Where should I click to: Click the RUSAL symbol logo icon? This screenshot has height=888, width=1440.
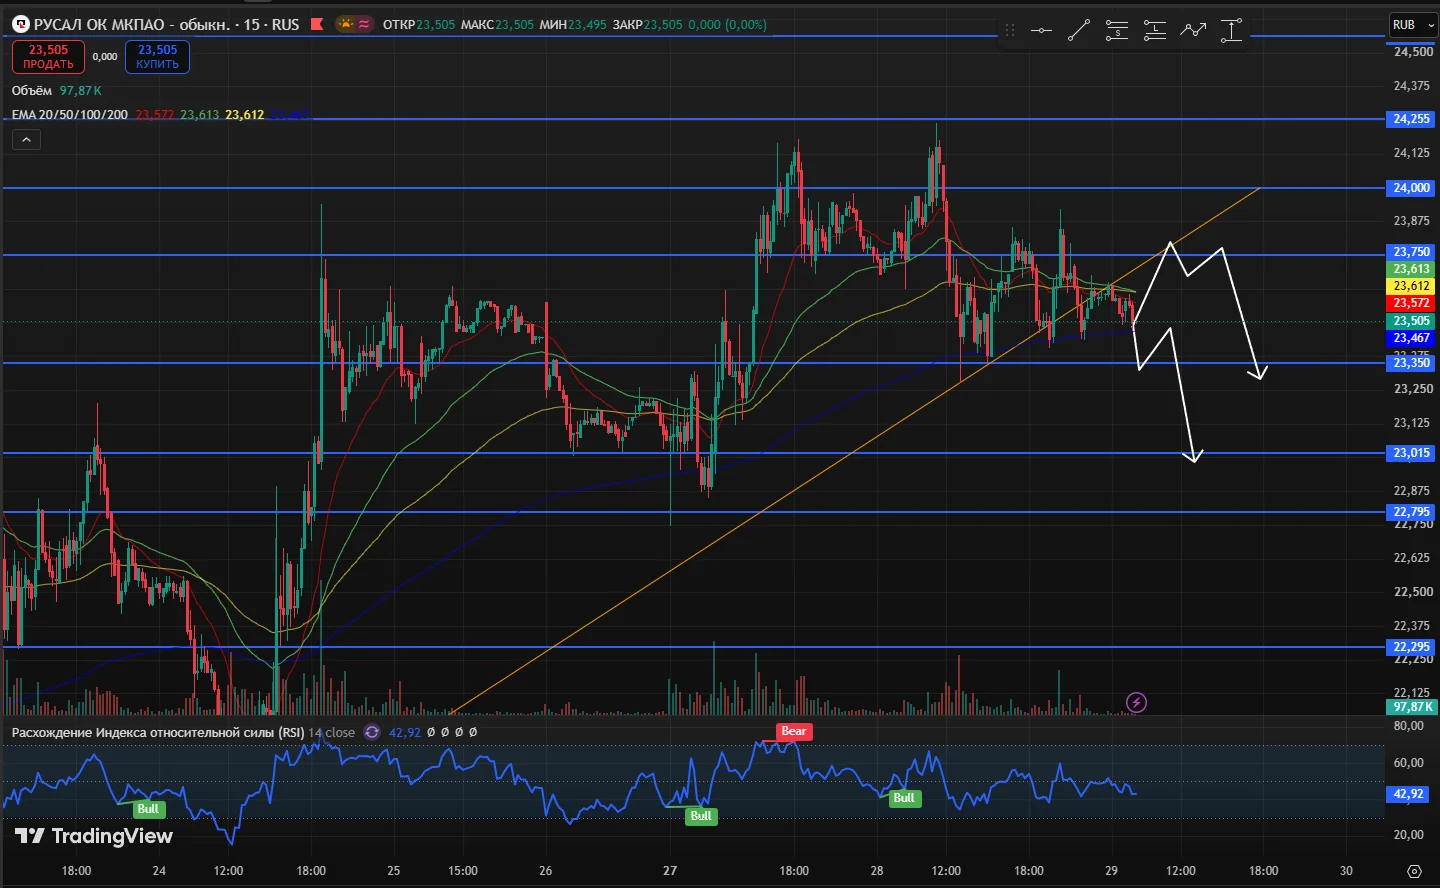coord(21,24)
